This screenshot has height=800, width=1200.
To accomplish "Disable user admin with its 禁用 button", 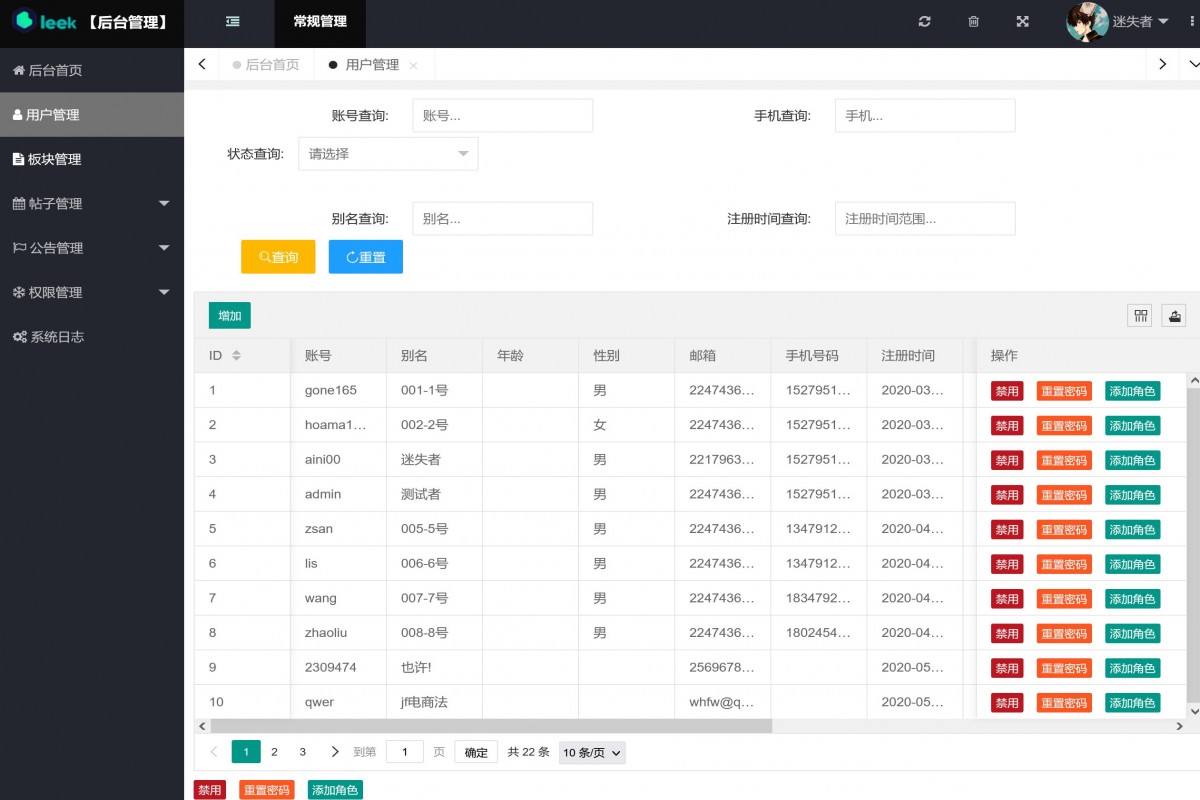I will click(1006, 494).
